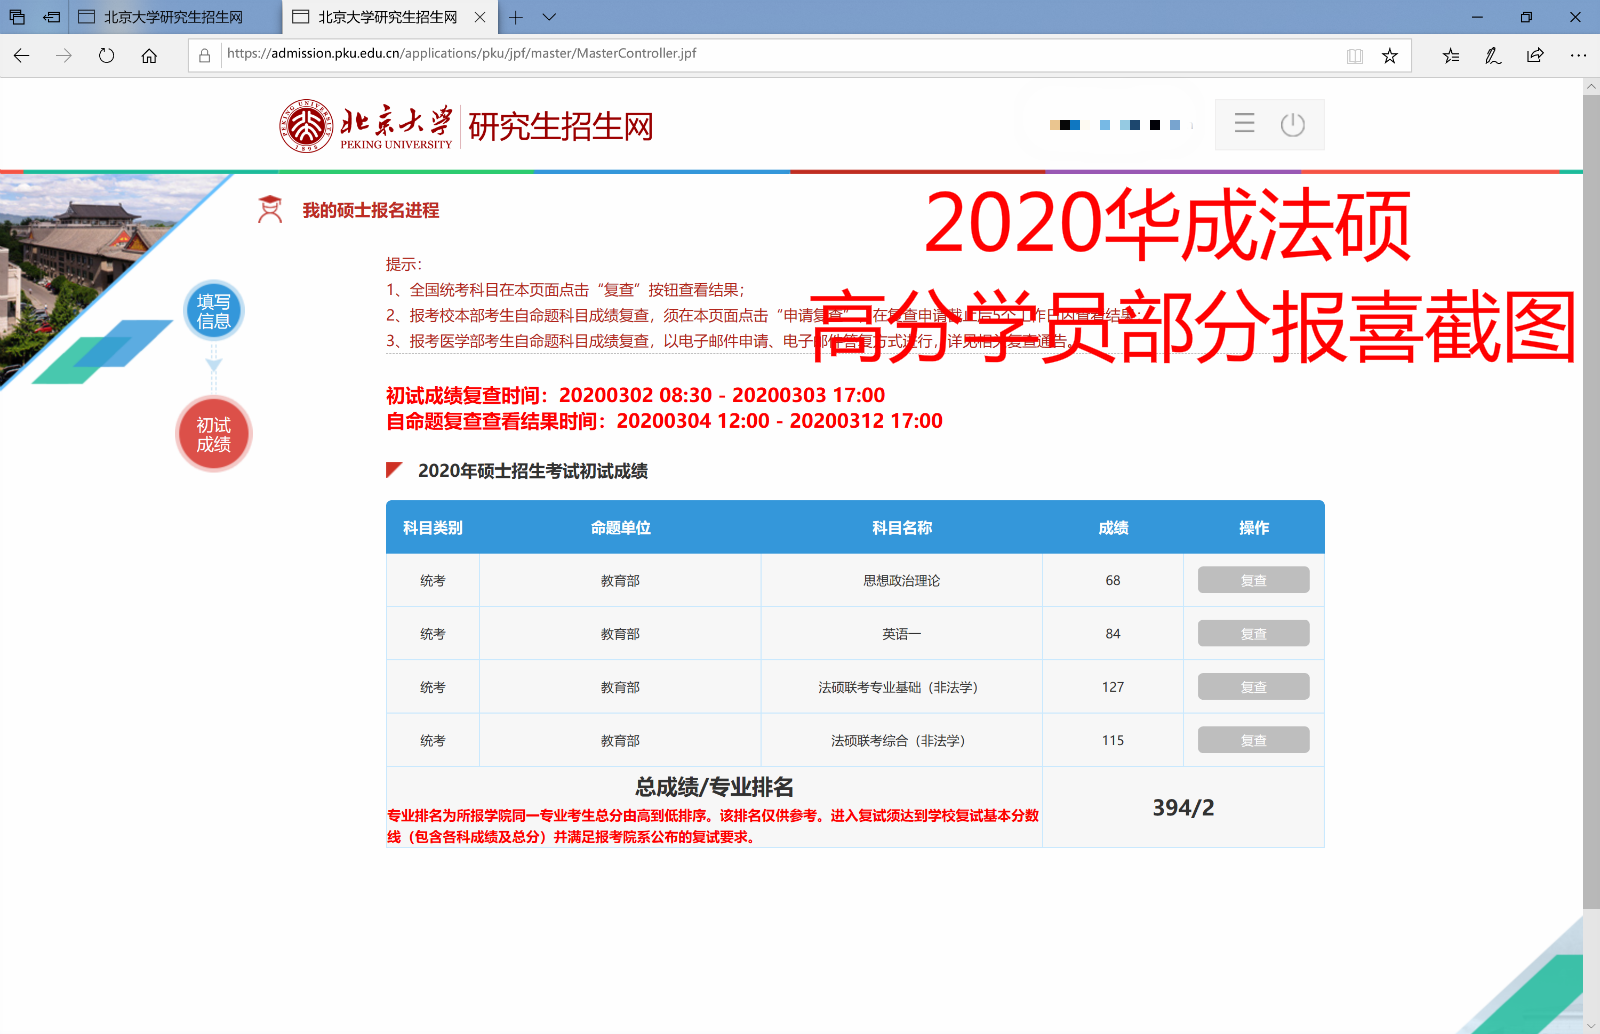Click the address bar URL field
The width and height of the screenshot is (1600, 1034).
click(x=780, y=54)
